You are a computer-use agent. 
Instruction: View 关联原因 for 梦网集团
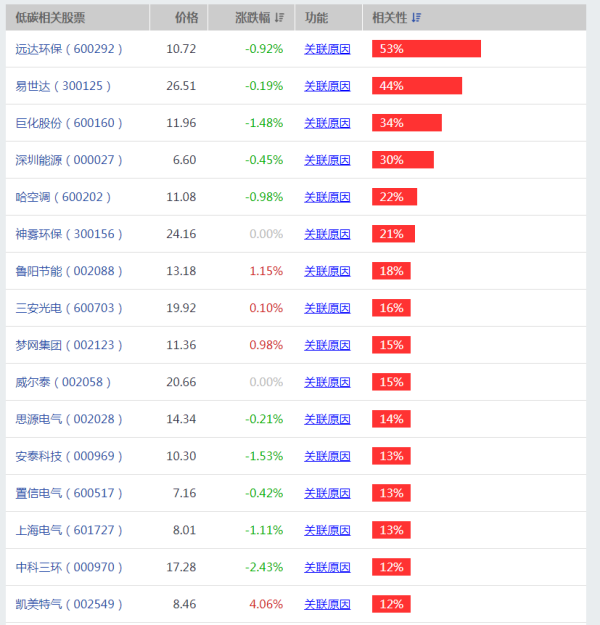pyautogui.click(x=327, y=346)
